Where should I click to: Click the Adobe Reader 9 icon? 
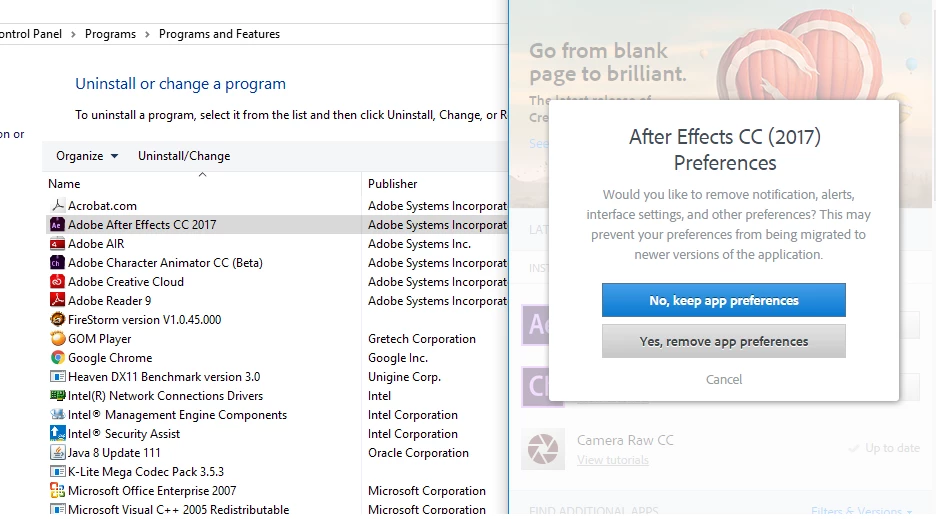tap(57, 300)
